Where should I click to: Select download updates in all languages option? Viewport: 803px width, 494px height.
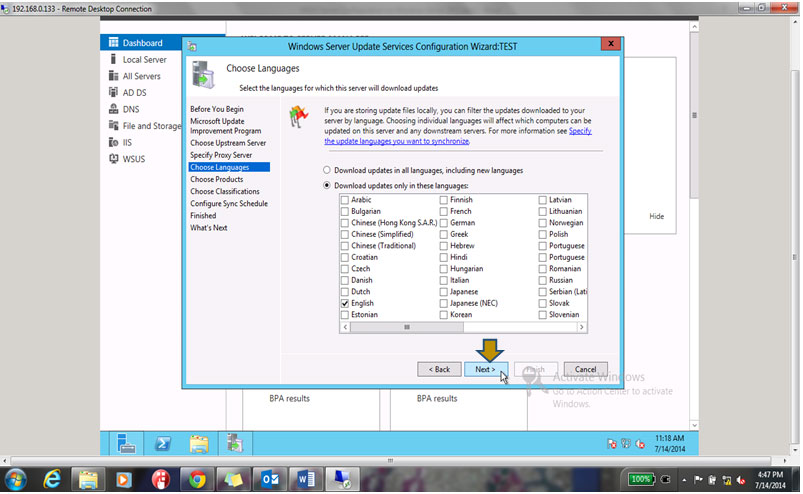(x=327, y=170)
